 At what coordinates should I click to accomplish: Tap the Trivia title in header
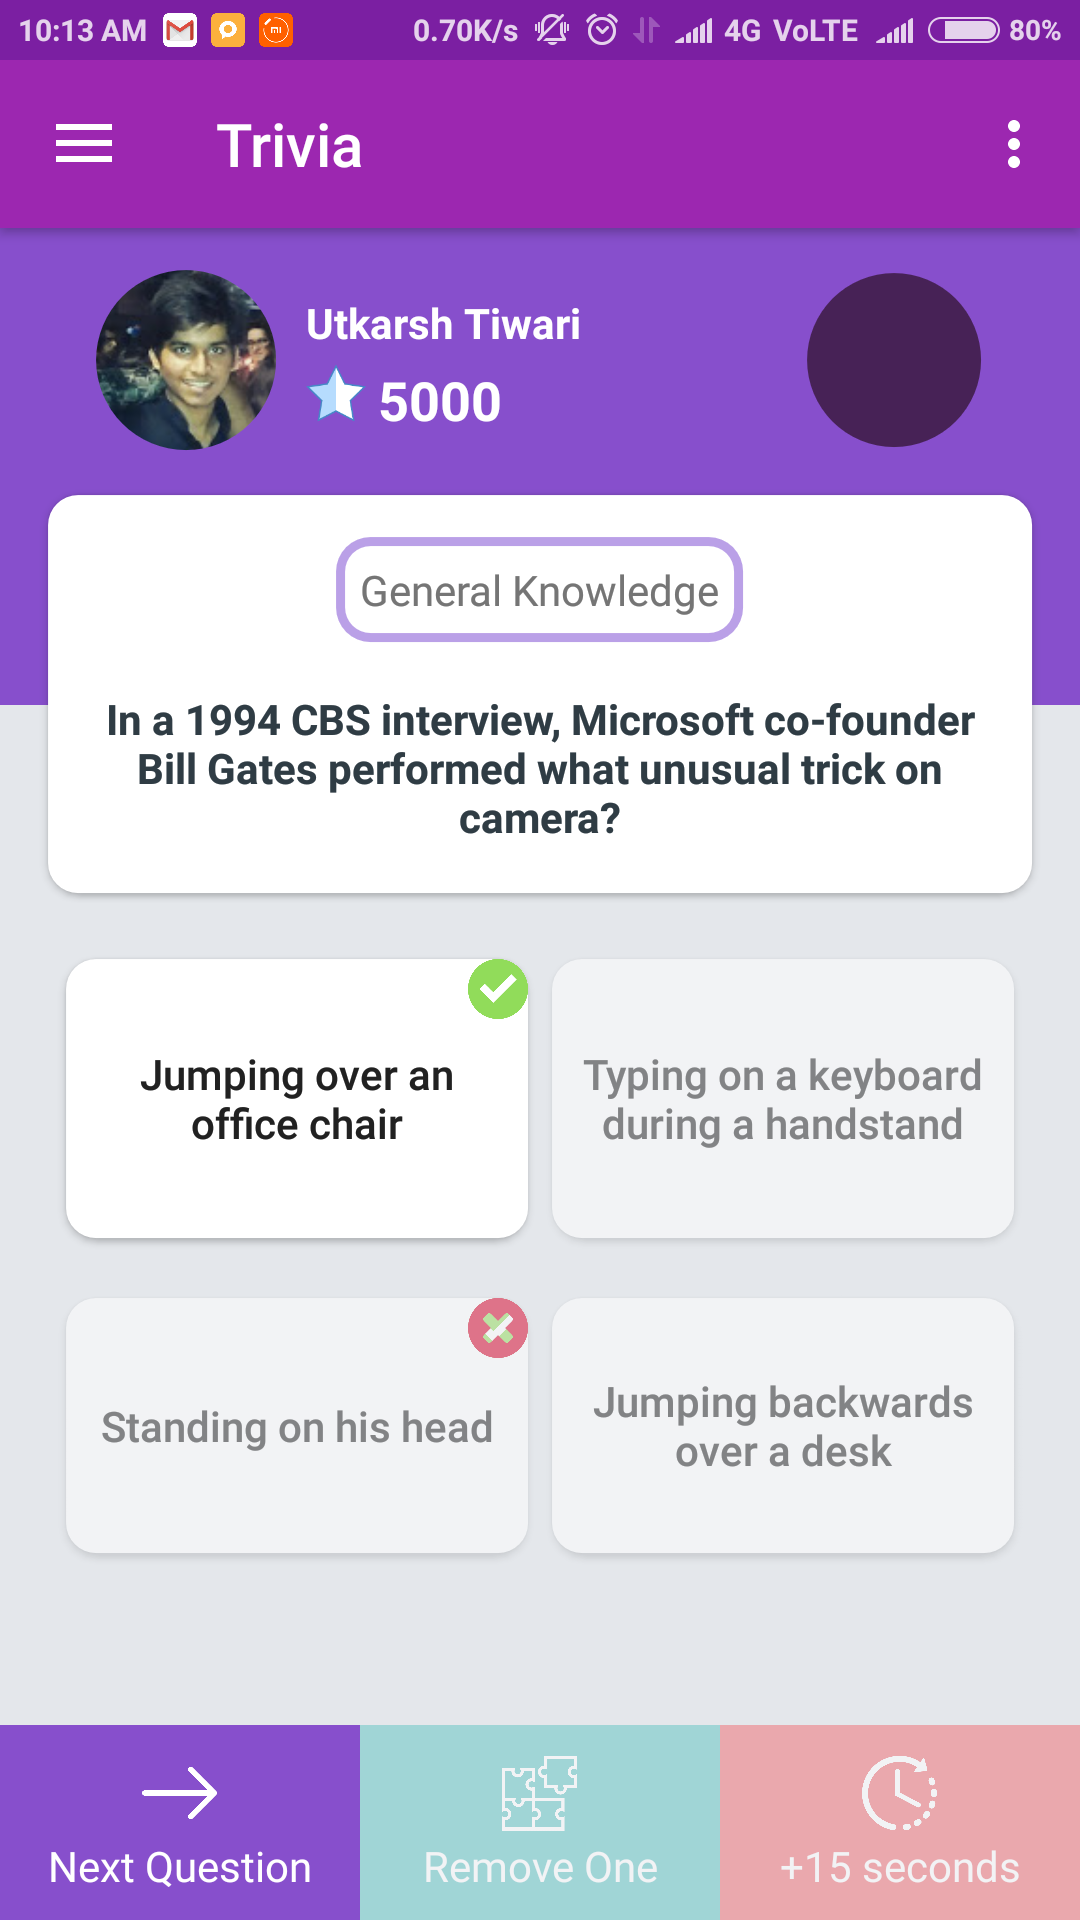(289, 146)
